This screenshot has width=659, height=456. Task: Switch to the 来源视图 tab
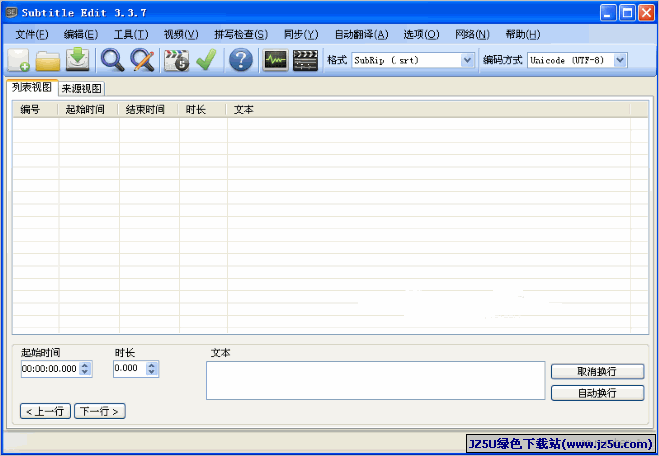(x=81, y=88)
